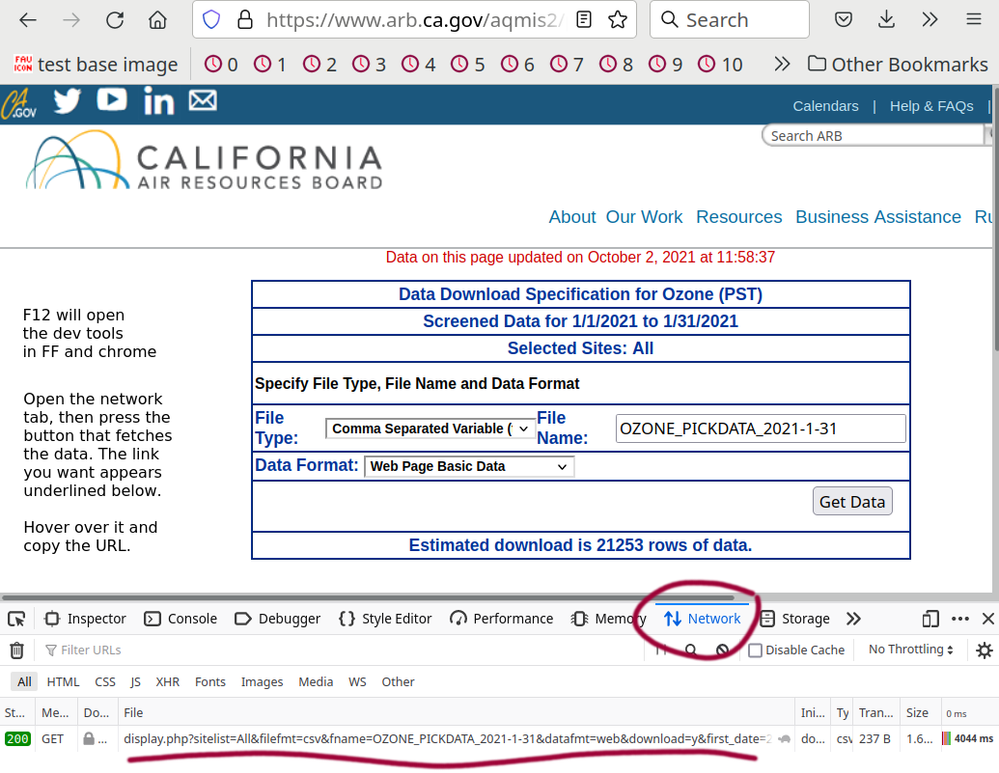Open the Our Work navigation link
This screenshot has width=999, height=773.
643,217
